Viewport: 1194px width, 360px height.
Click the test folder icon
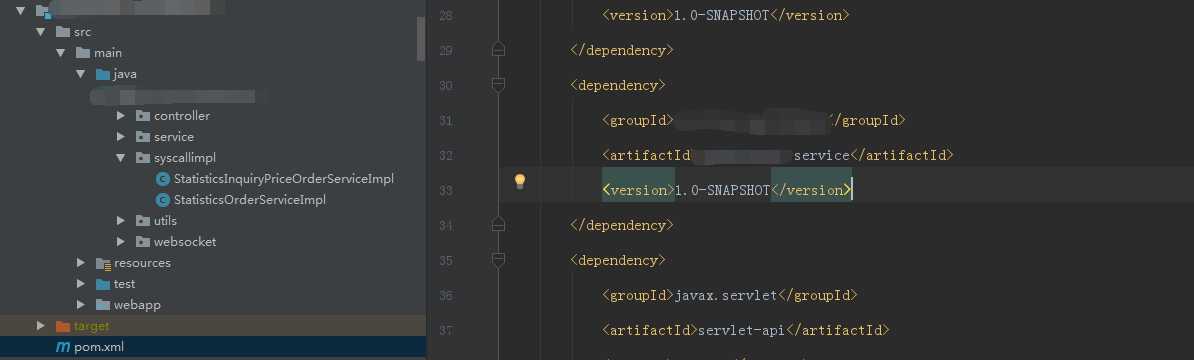103,284
